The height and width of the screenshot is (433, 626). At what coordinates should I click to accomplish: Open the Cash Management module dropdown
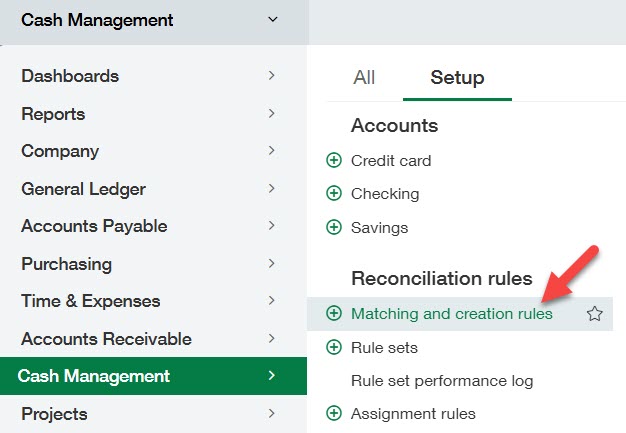click(273, 20)
